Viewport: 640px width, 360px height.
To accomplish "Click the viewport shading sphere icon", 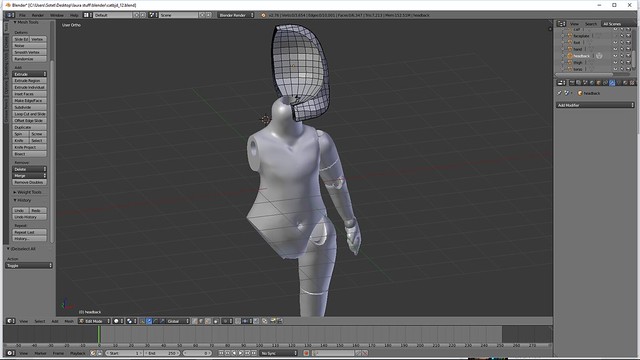I will click(x=118, y=321).
